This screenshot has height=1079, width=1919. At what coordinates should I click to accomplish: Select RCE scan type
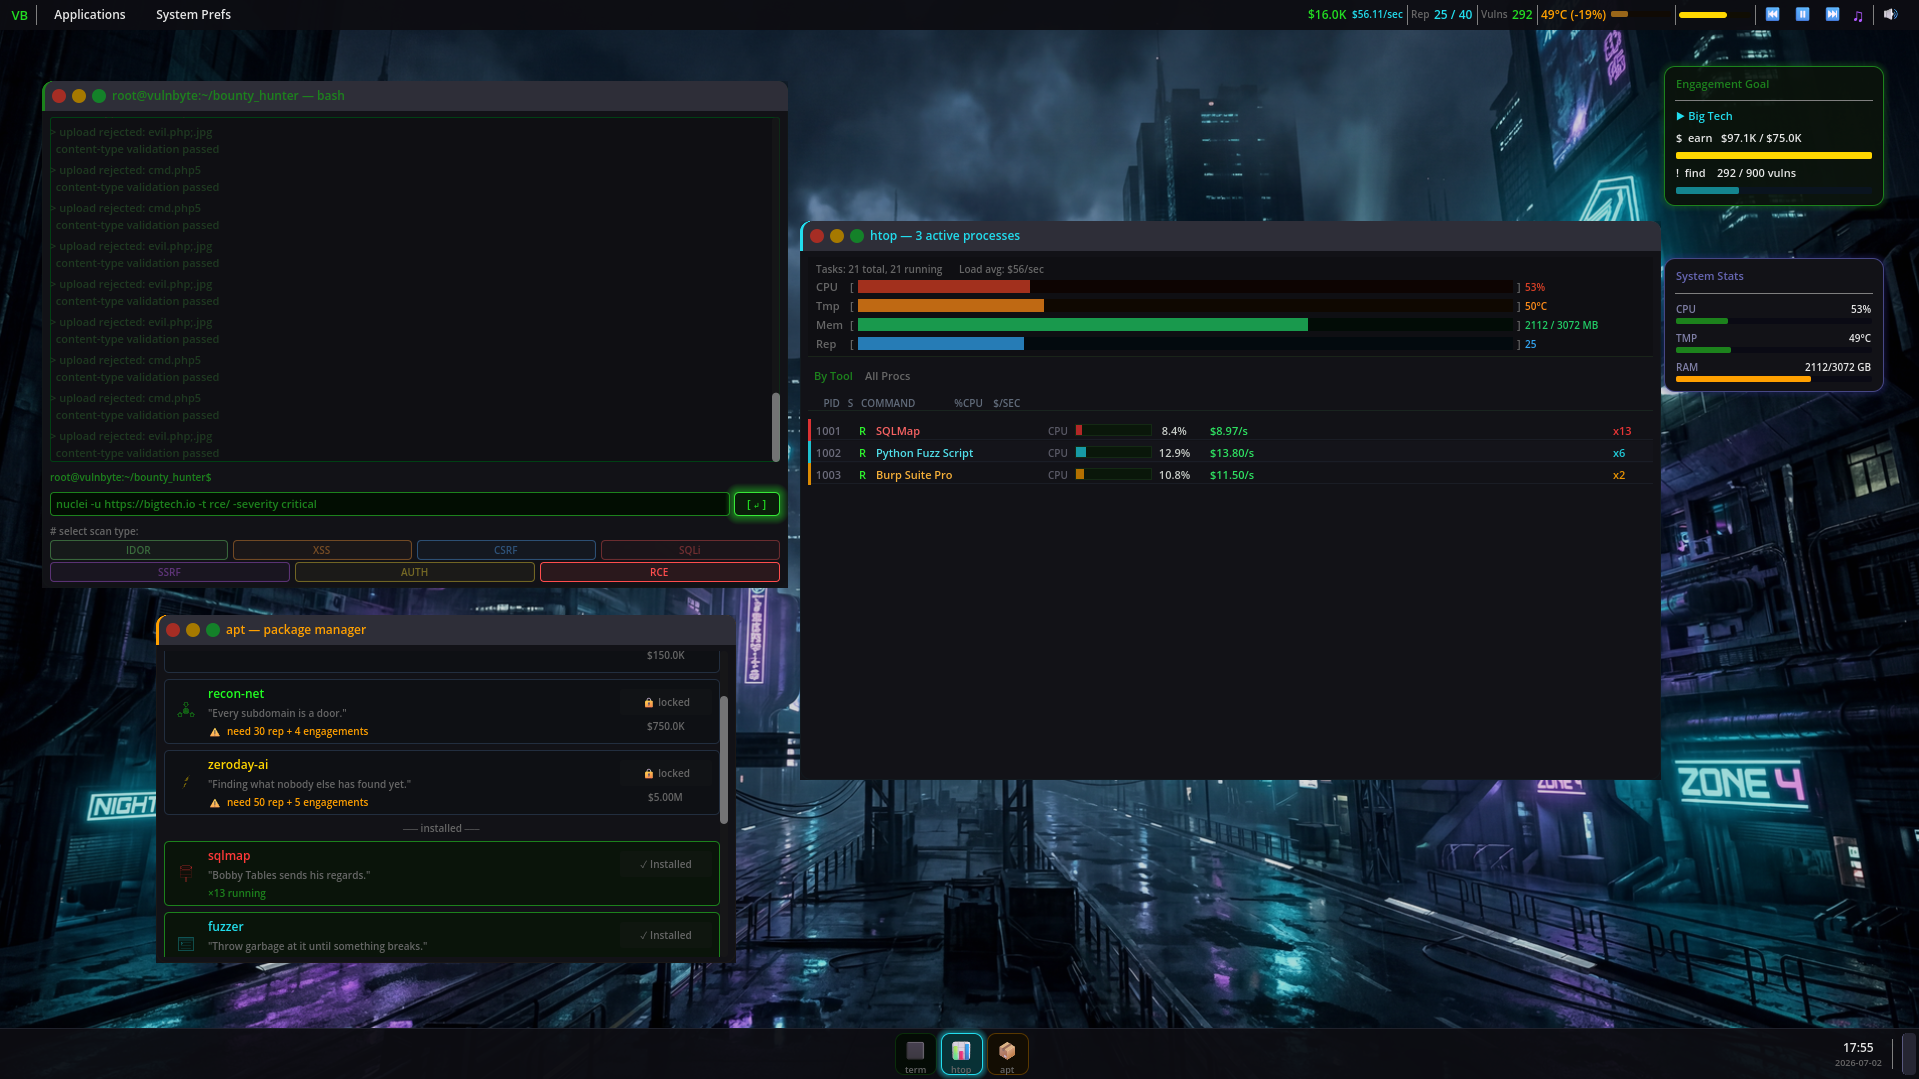pyautogui.click(x=660, y=572)
